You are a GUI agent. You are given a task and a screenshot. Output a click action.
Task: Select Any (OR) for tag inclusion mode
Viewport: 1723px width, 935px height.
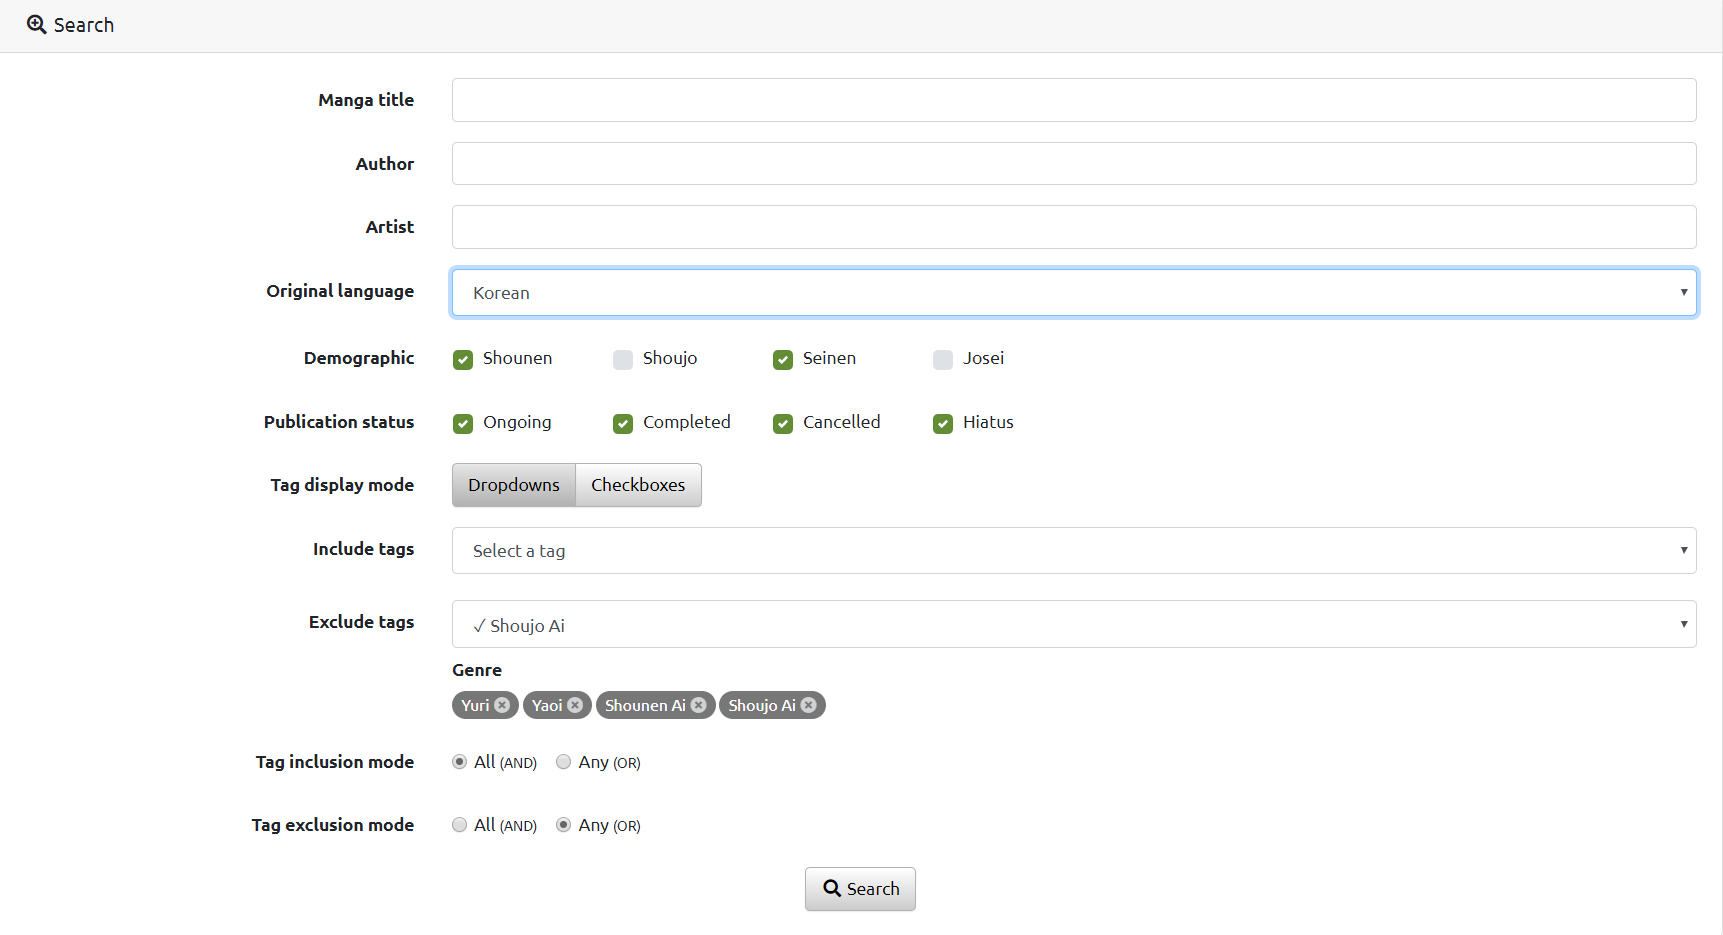pos(564,762)
